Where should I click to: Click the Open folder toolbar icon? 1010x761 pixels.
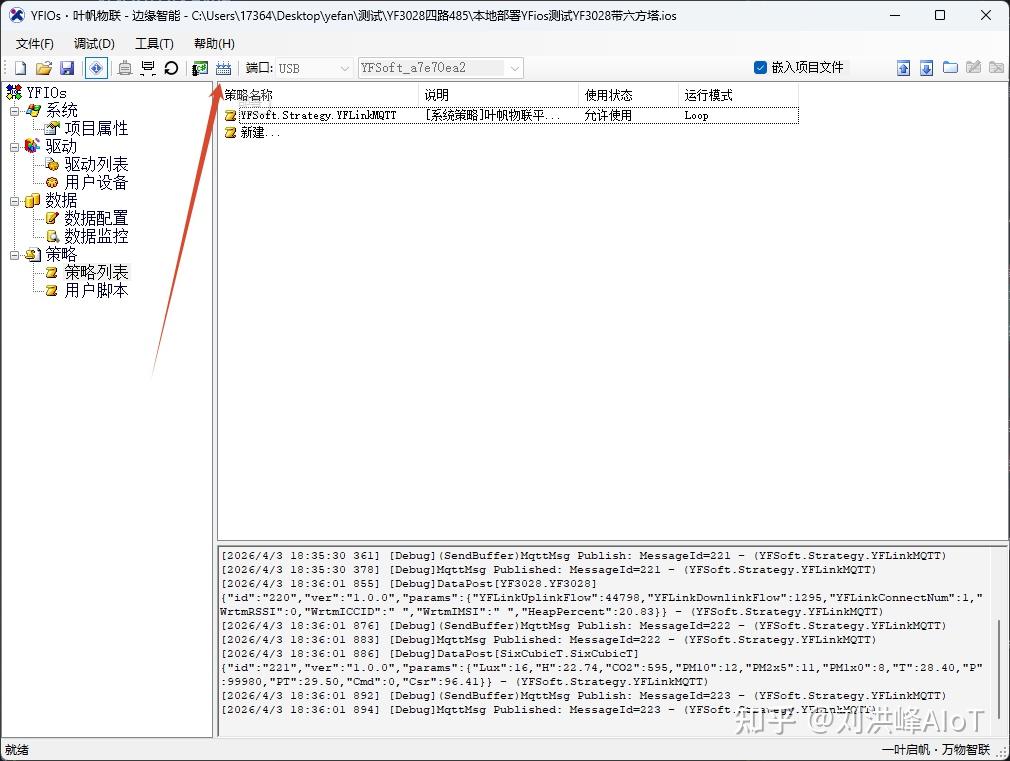click(43, 68)
